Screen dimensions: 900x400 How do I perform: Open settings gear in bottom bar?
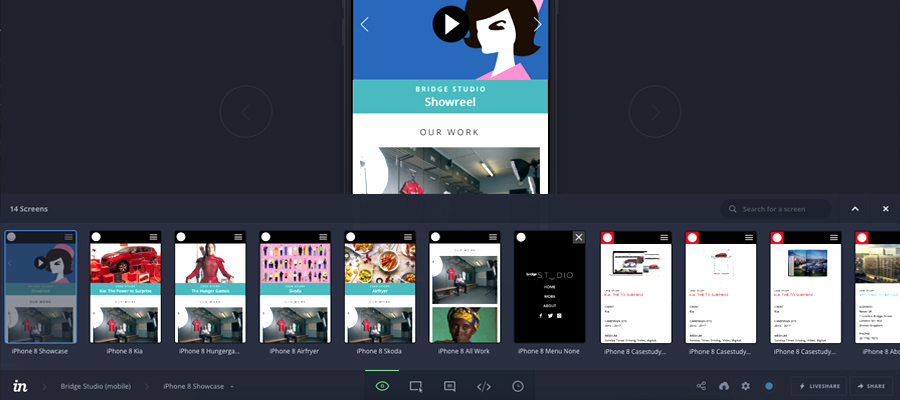coord(745,386)
